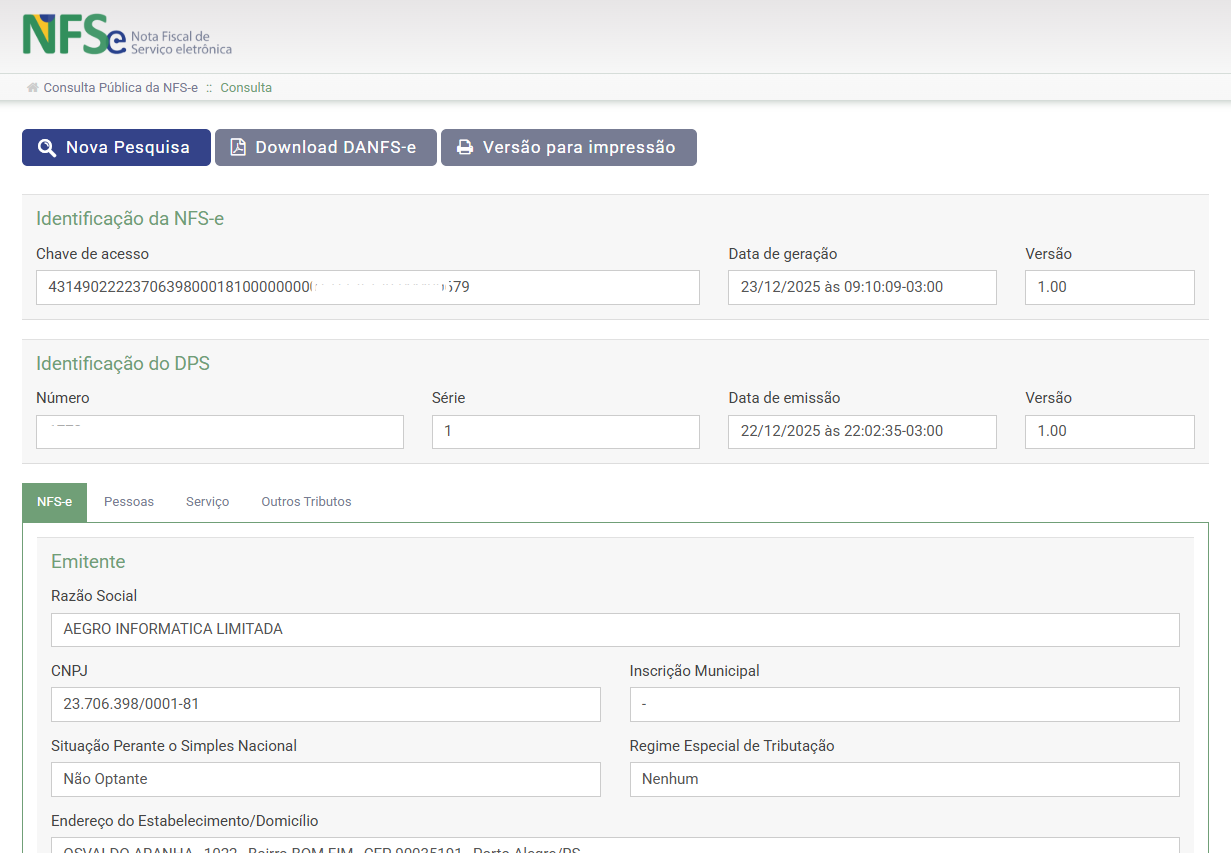
Task: Select the DPS Série field
Action: [x=565, y=432]
